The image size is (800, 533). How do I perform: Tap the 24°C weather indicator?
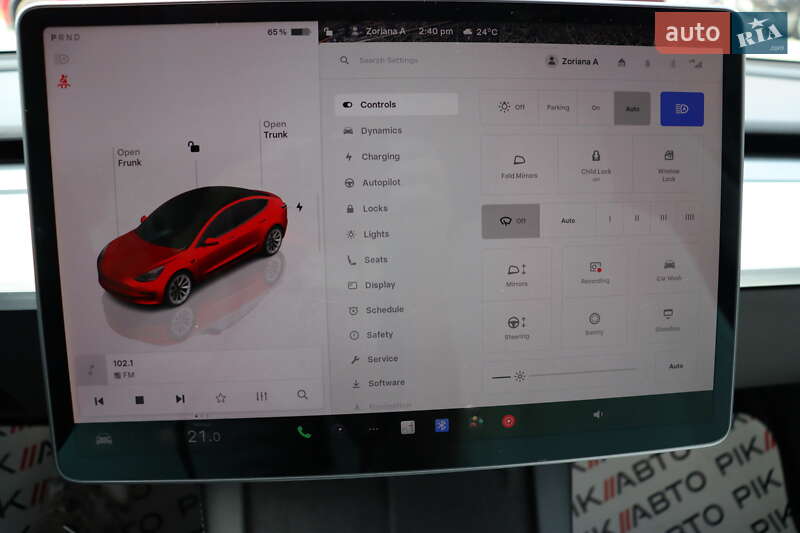[480, 32]
